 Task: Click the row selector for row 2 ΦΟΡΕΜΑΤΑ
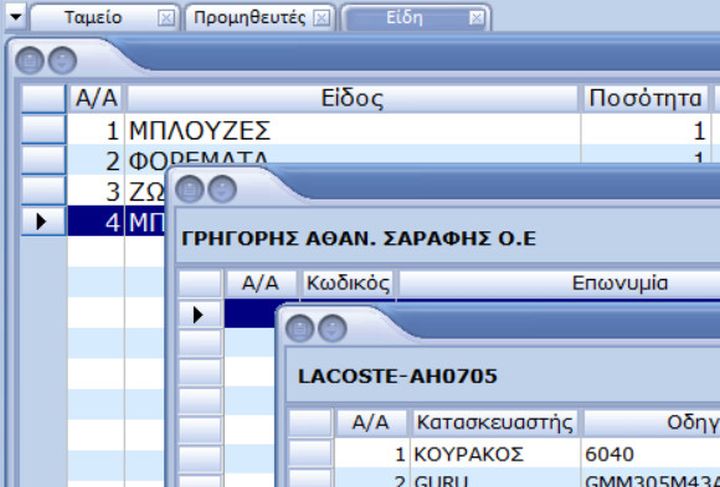(44, 159)
